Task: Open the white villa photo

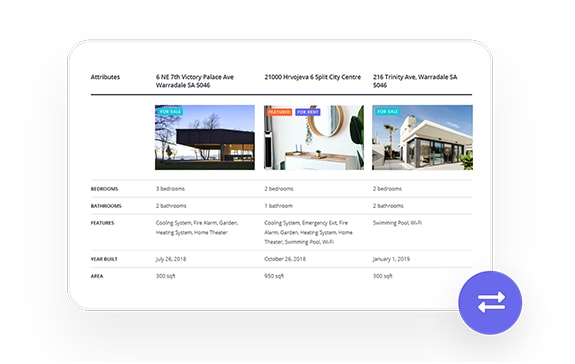Action: click(x=422, y=137)
